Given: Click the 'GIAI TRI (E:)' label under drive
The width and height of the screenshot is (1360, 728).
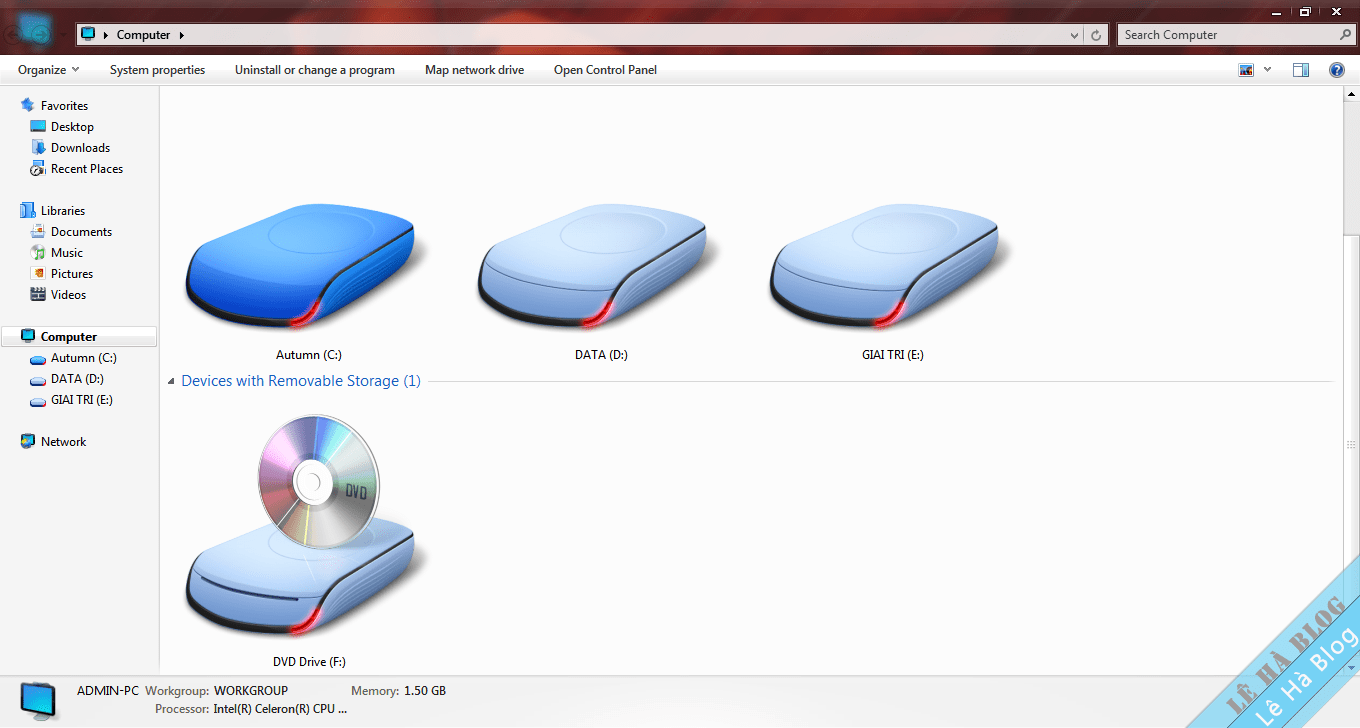Looking at the screenshot, I should pyautogui.click(x=893, y=355).
